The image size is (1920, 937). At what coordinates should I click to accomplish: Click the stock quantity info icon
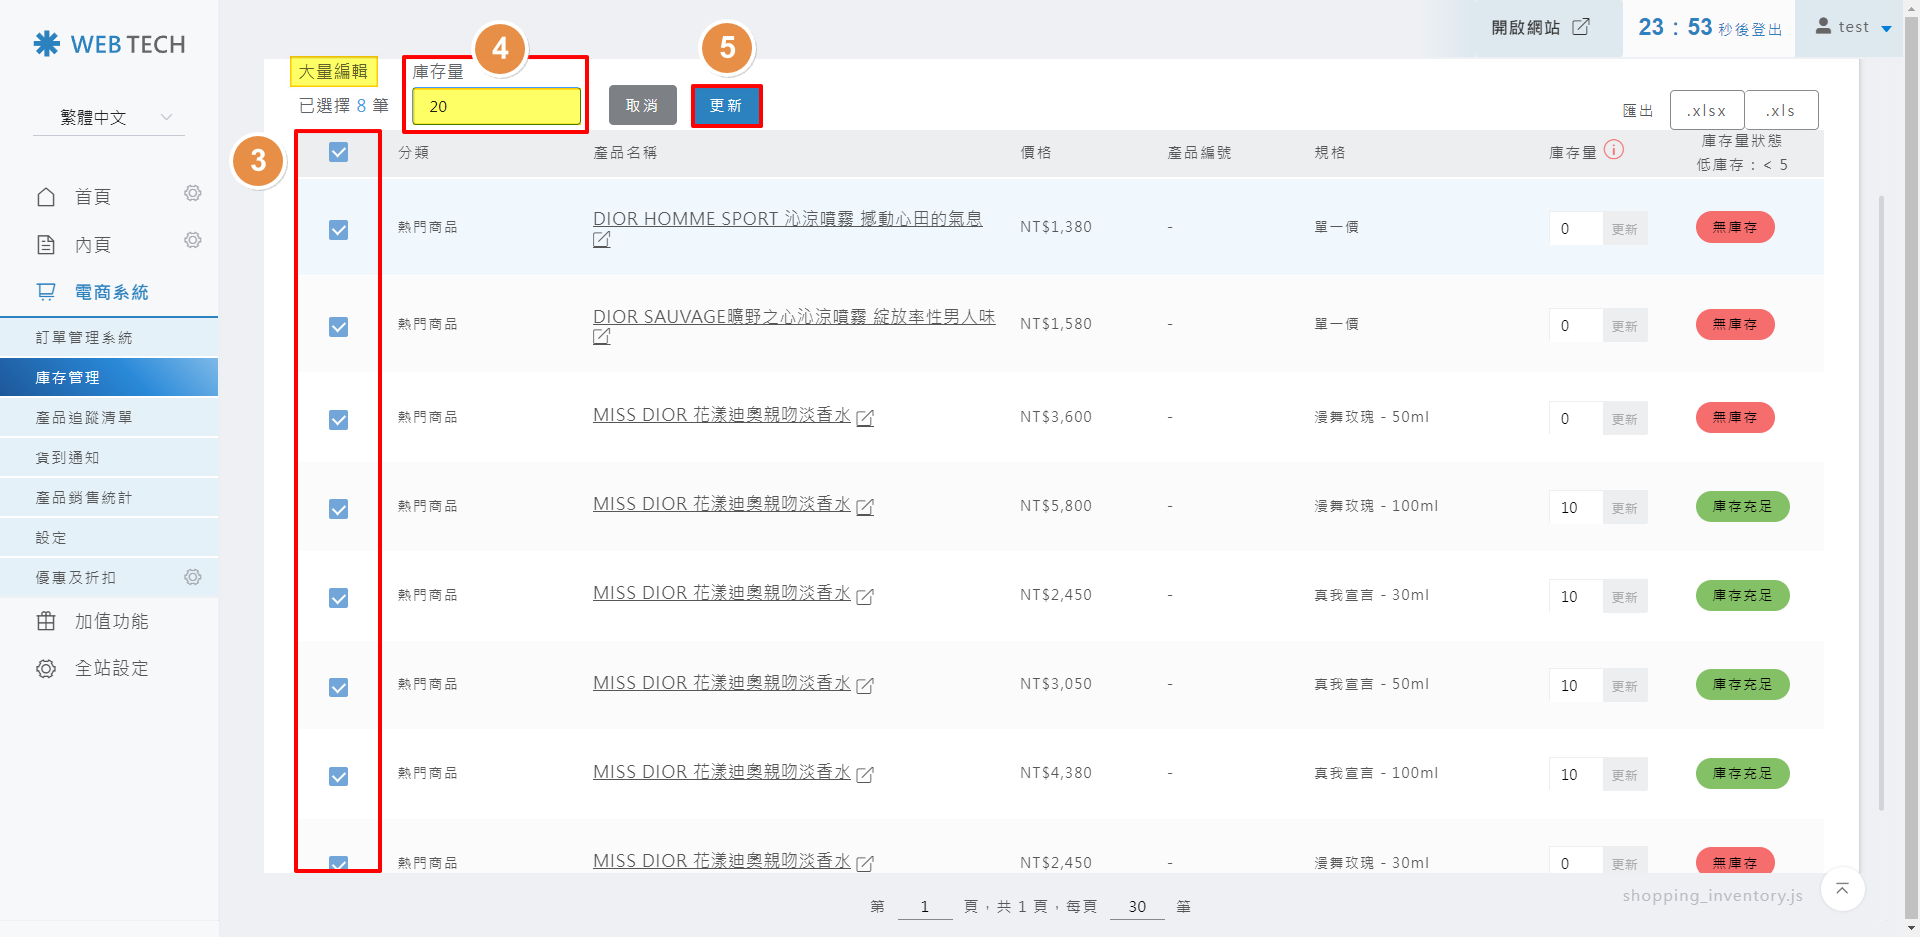pyautogui.click(x=1614, y=150)
